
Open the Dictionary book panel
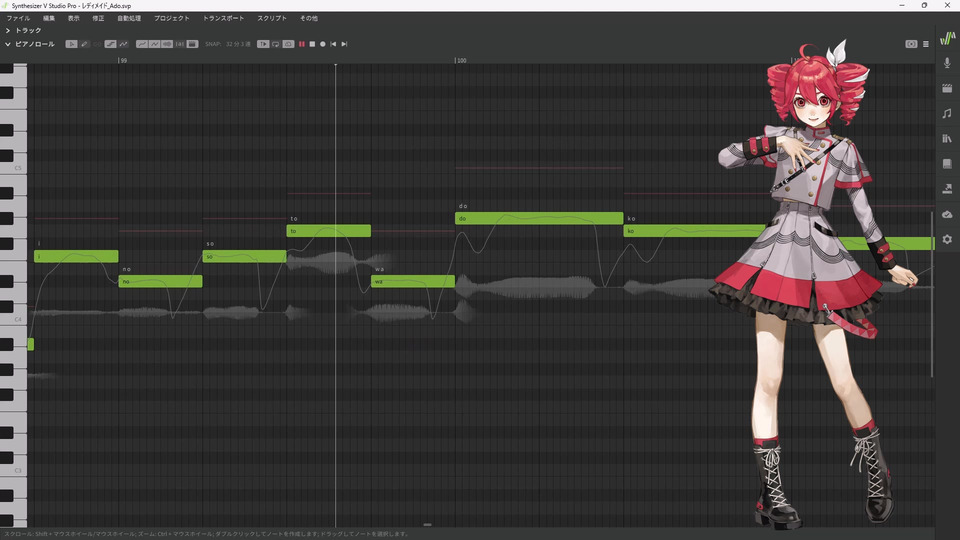[947, 163]
